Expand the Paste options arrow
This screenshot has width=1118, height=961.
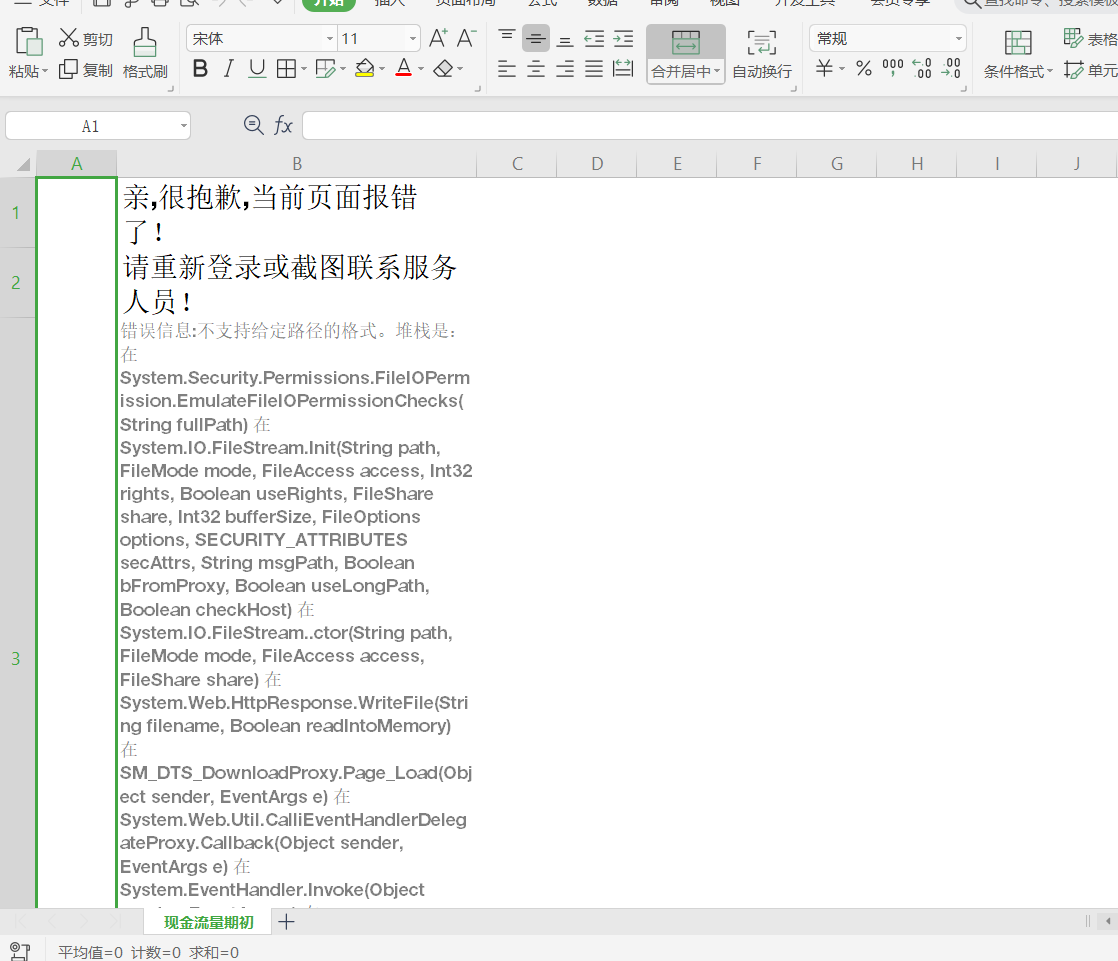tap(45, 71)
